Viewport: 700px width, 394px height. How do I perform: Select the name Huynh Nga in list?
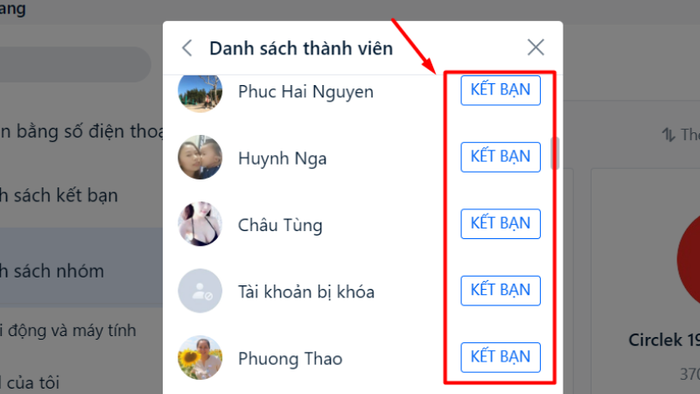click(282, 158)
